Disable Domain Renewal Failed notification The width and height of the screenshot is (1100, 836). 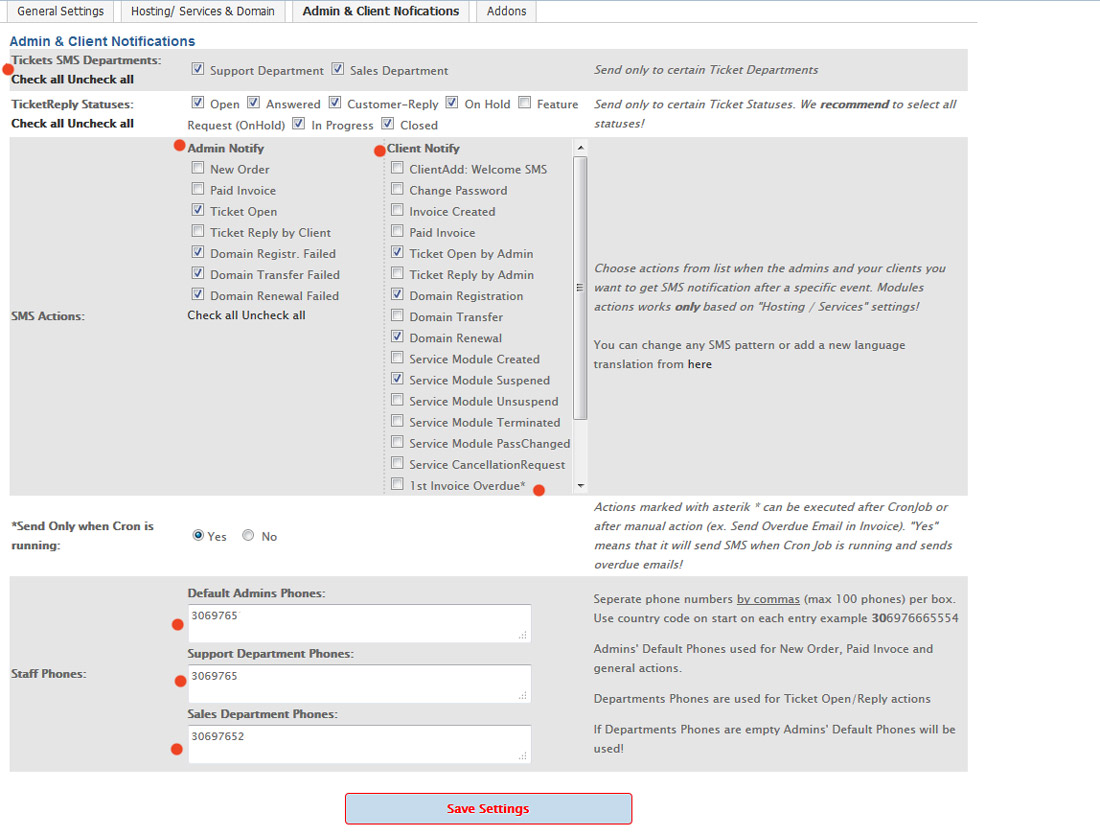(198, 294)
